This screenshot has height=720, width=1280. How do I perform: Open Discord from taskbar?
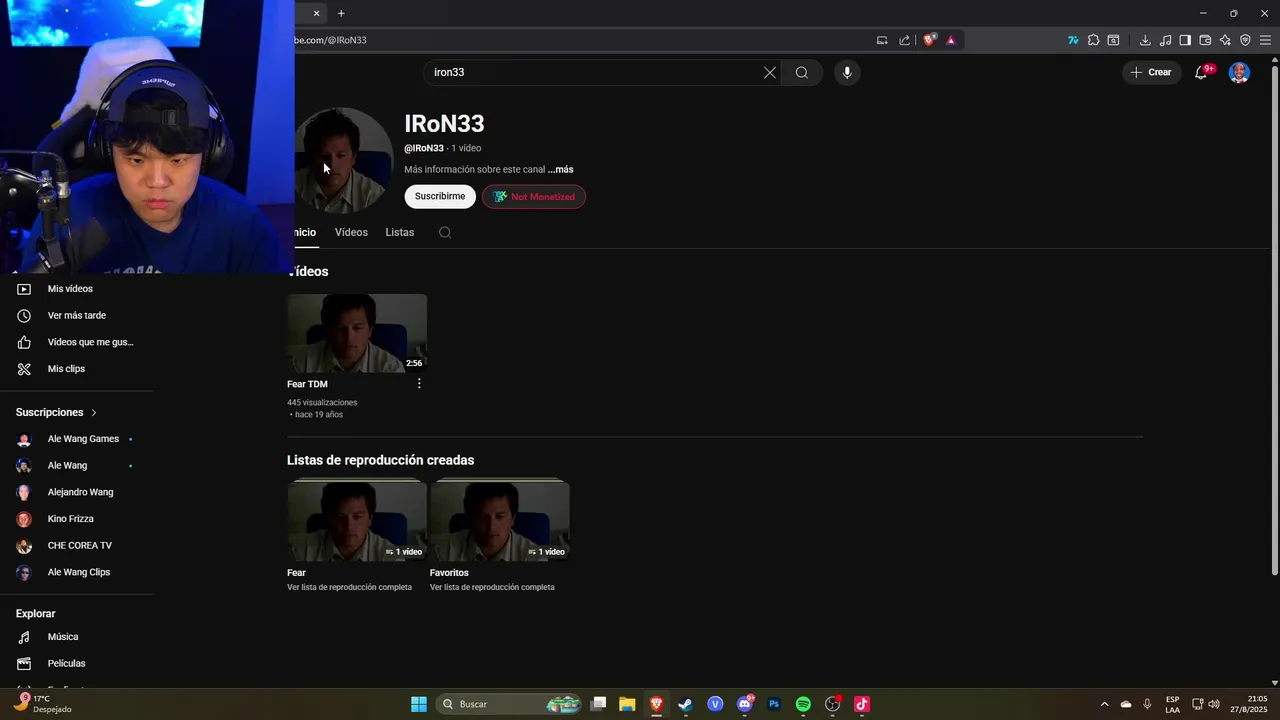coord(745,704)
